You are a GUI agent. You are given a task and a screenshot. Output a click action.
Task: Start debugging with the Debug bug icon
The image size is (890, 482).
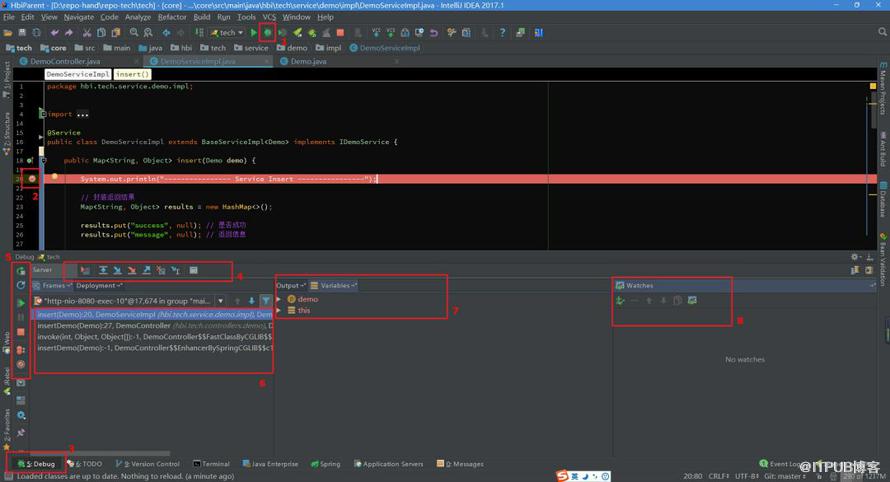pos(267,33)
